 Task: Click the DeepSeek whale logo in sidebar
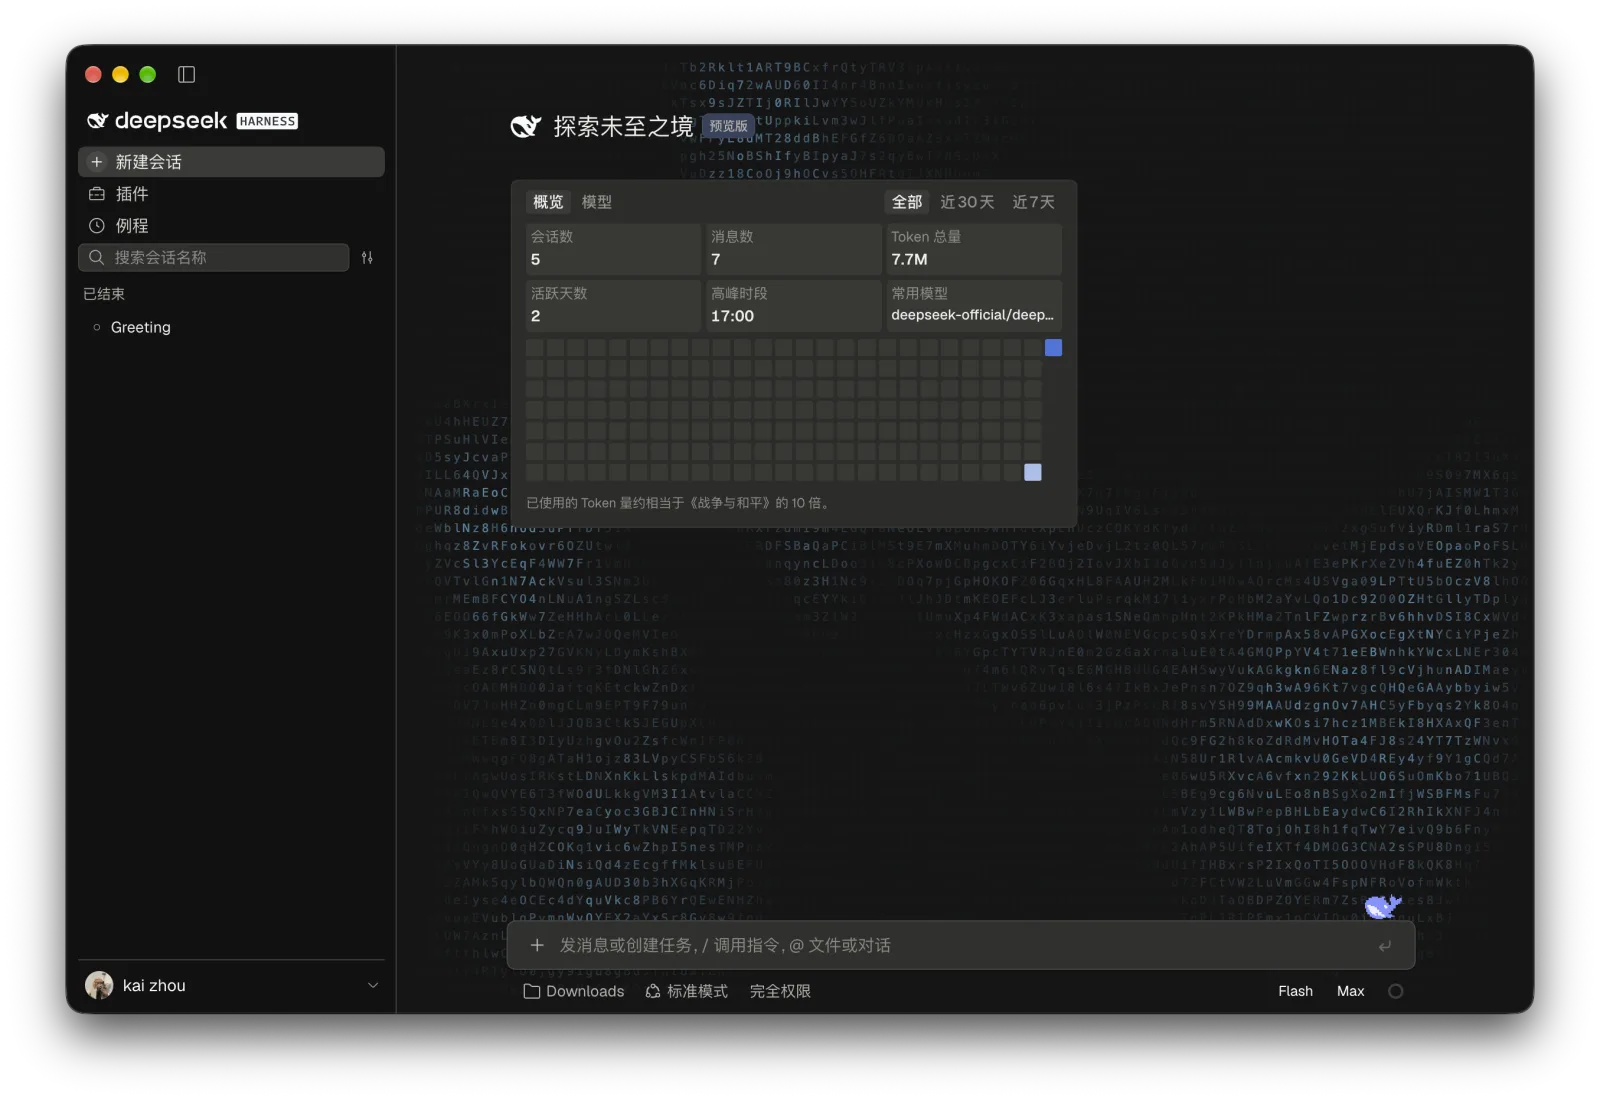tap(97, 121)
